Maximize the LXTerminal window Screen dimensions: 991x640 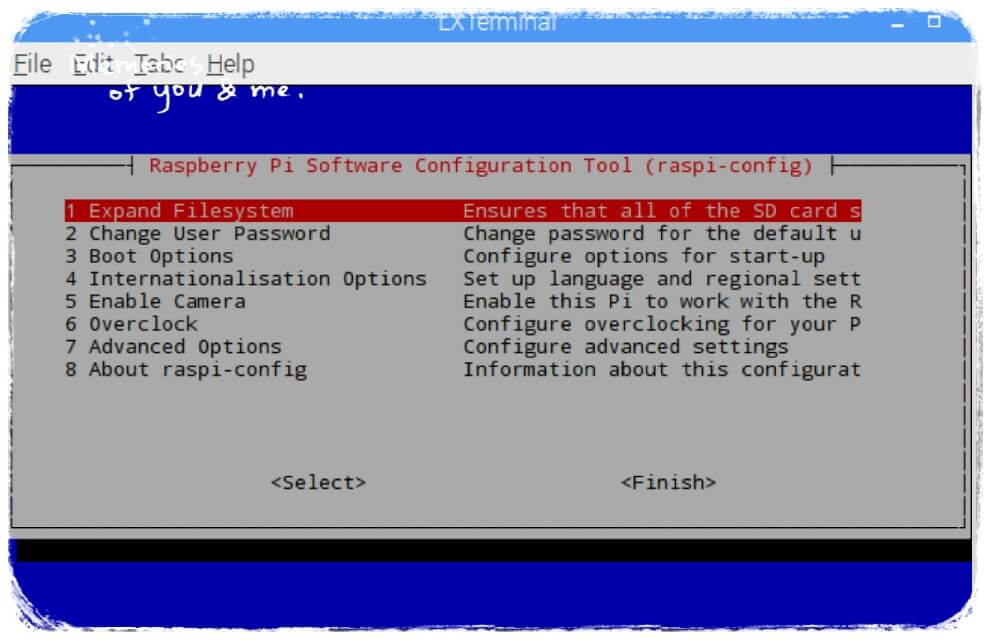coord(933,21)
